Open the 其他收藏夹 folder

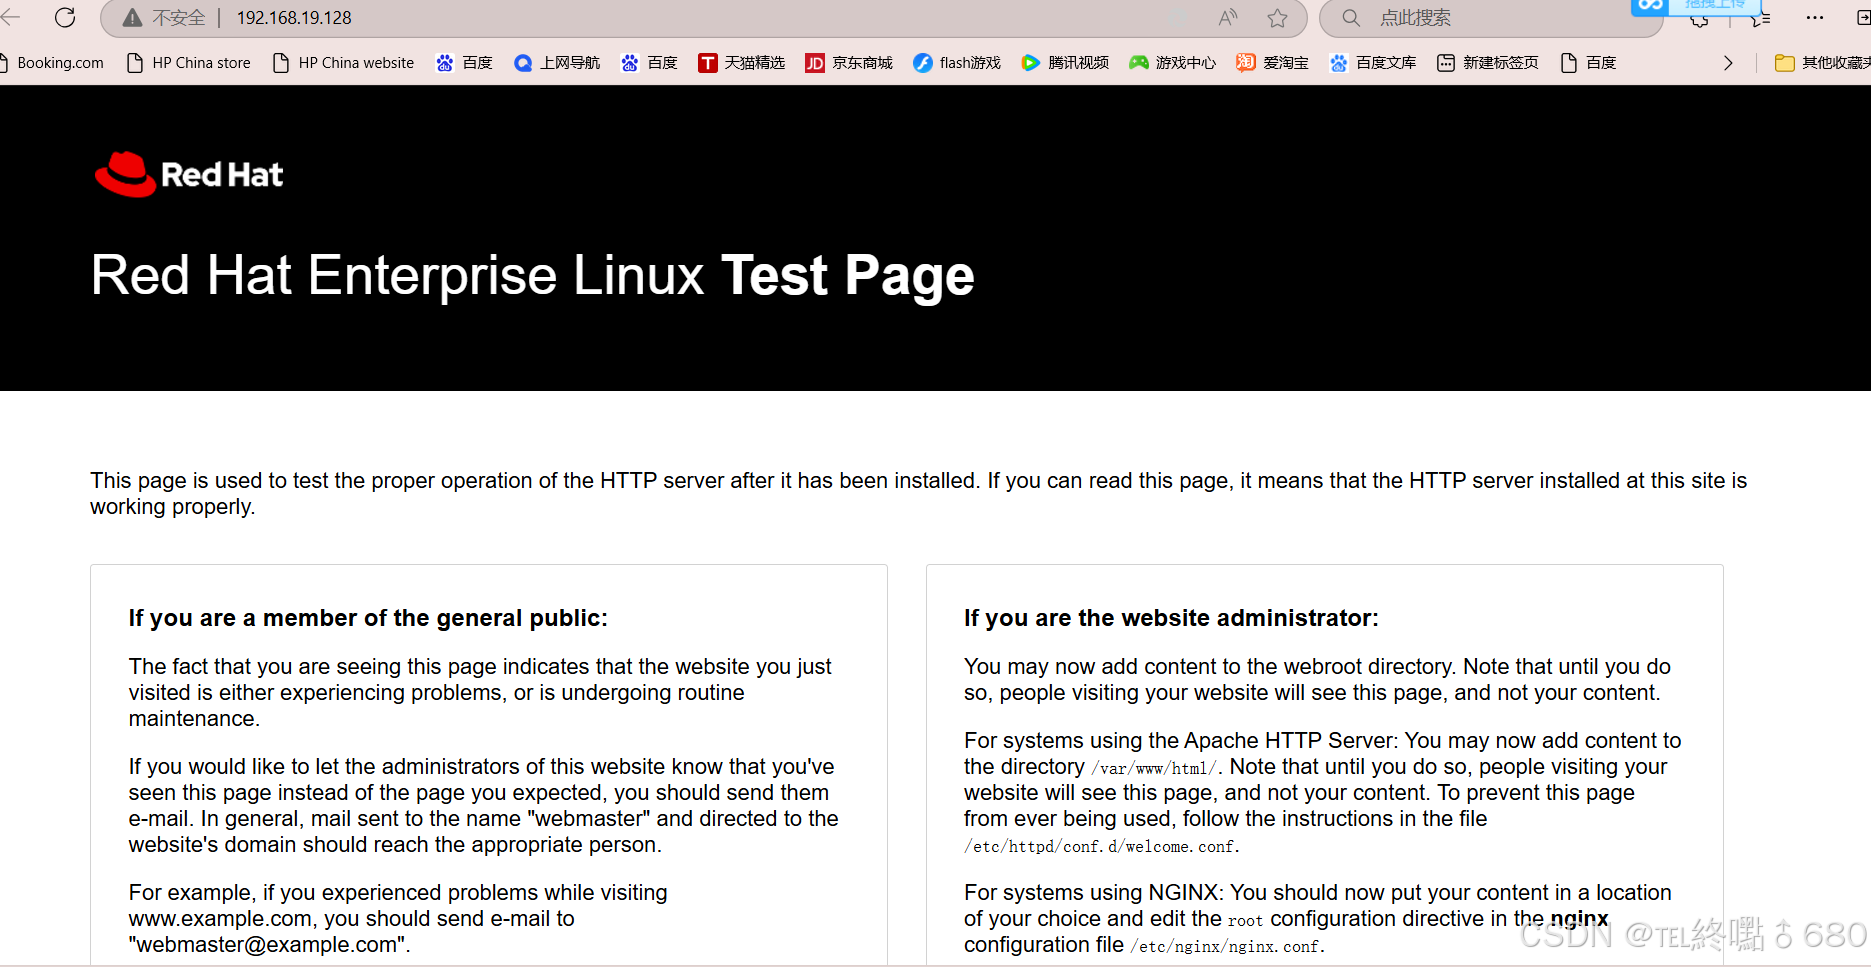[x=1822, y=63]
